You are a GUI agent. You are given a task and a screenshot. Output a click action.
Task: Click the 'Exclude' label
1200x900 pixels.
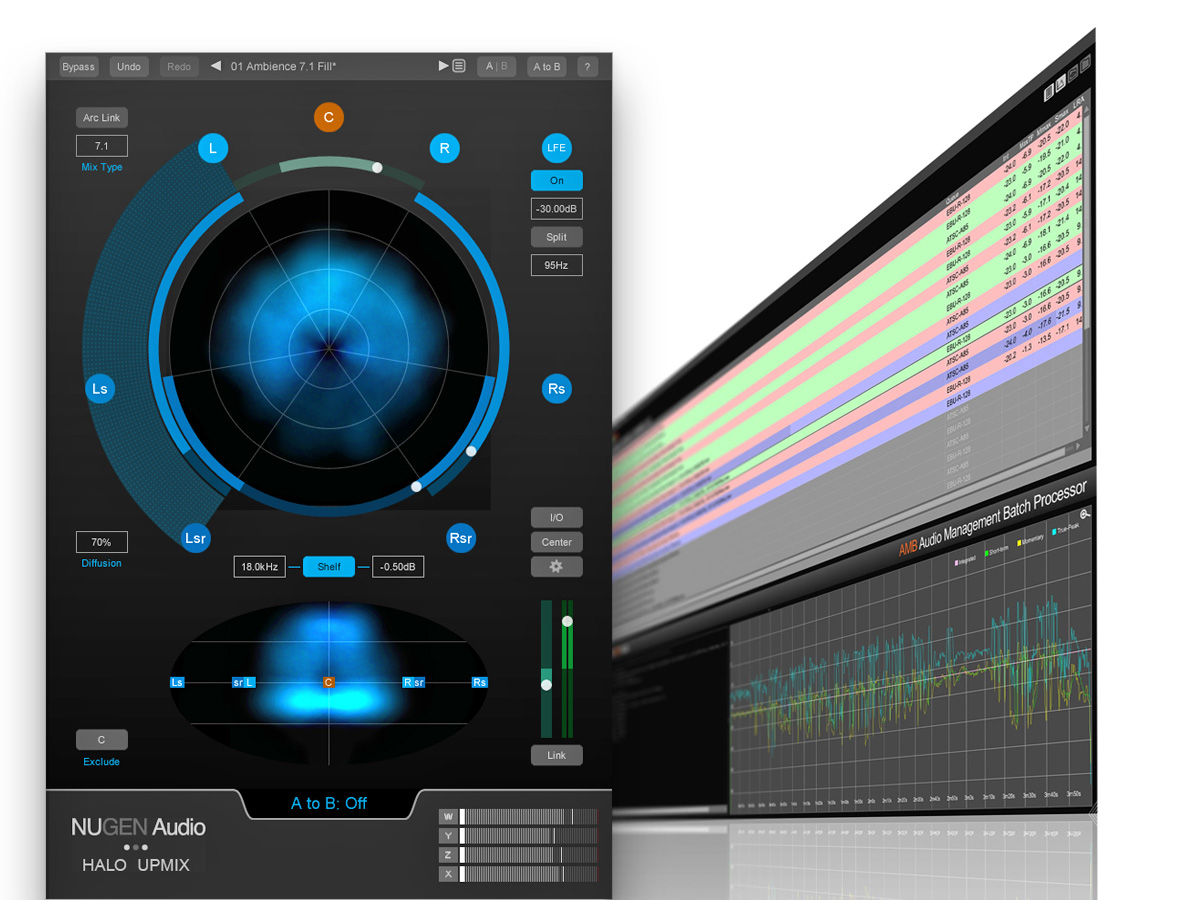click(x=101, y=761)
